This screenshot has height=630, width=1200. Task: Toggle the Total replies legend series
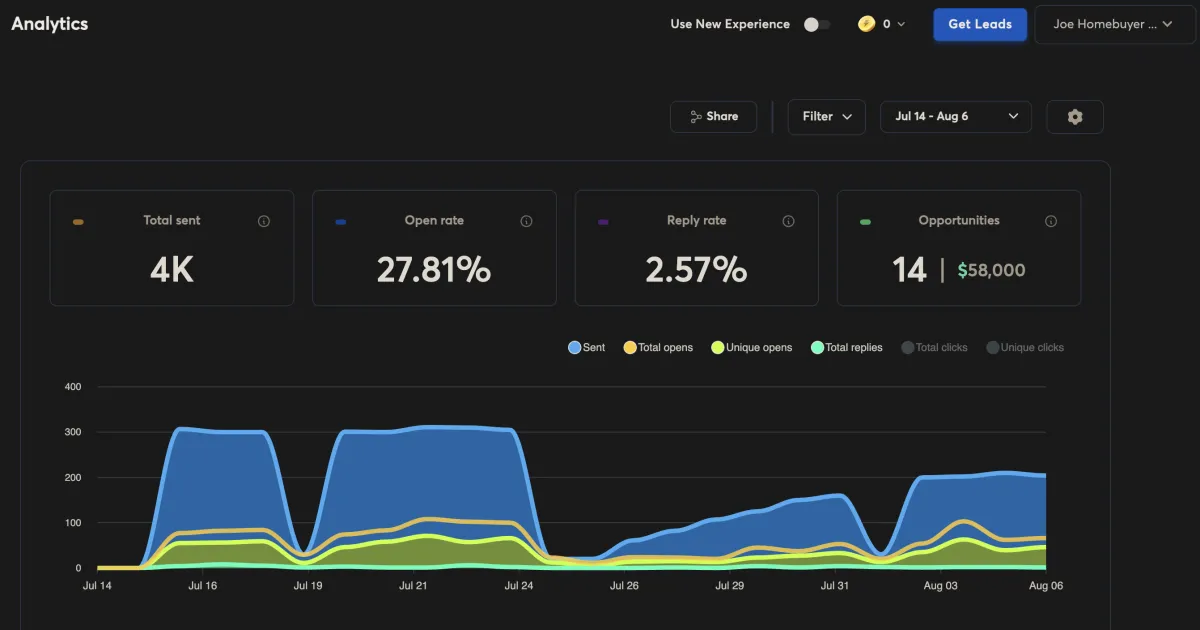[847, 348]
